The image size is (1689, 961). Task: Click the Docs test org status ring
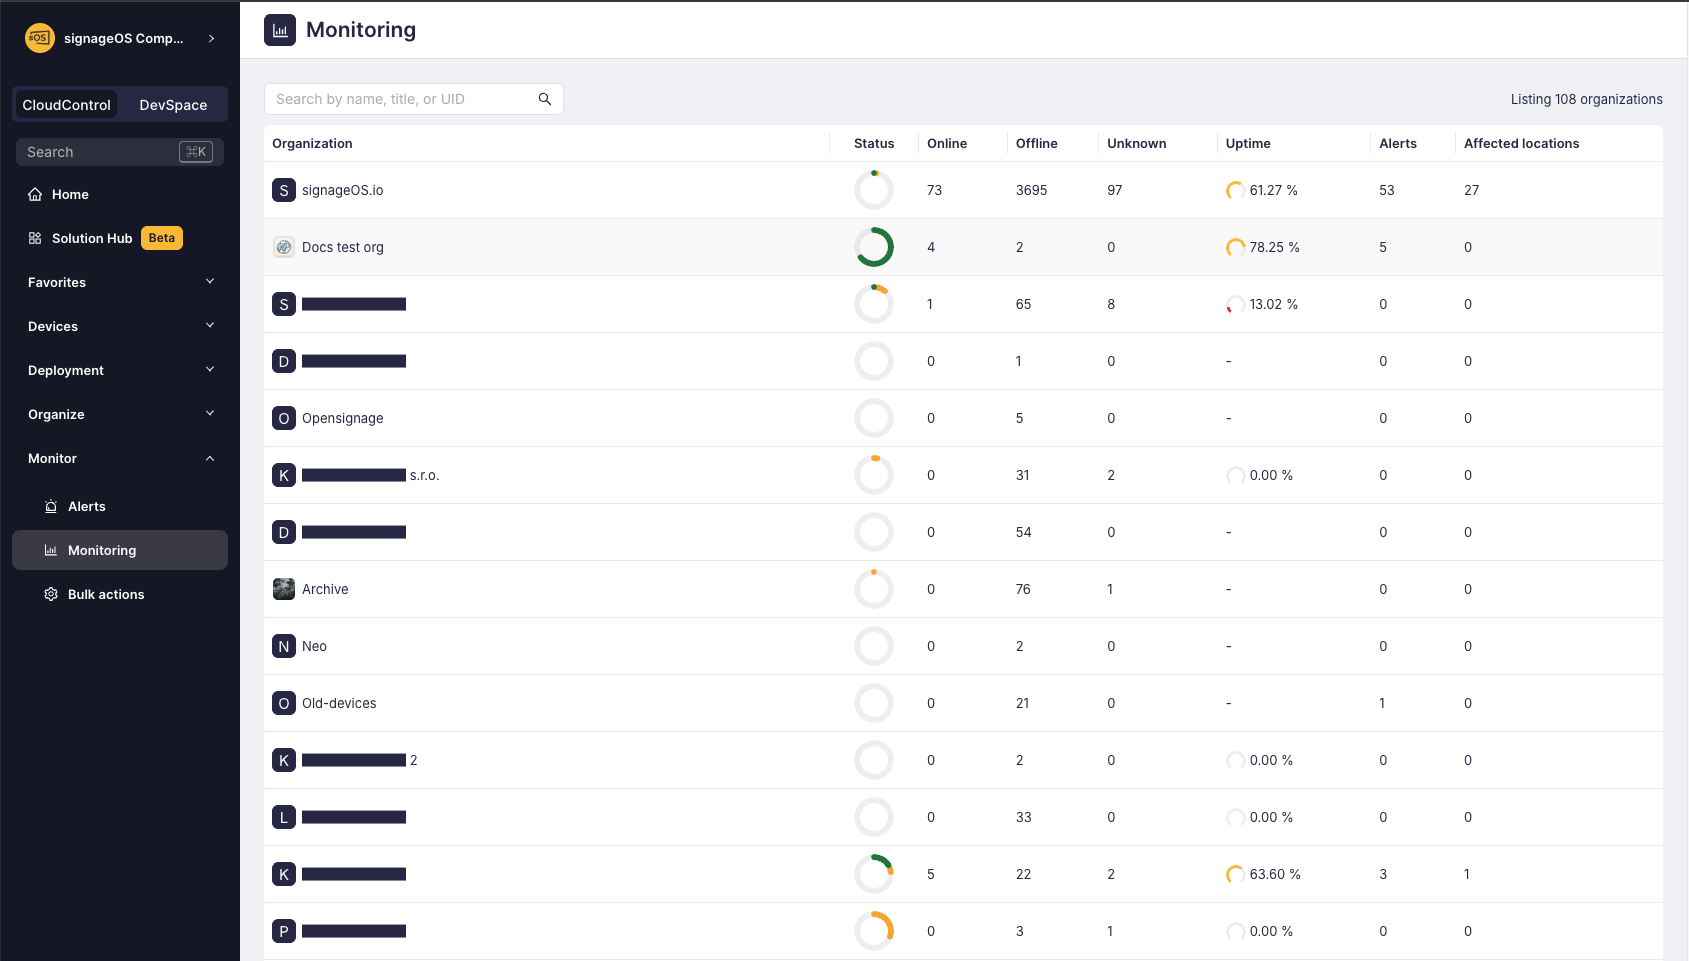(x=874, y=247)
